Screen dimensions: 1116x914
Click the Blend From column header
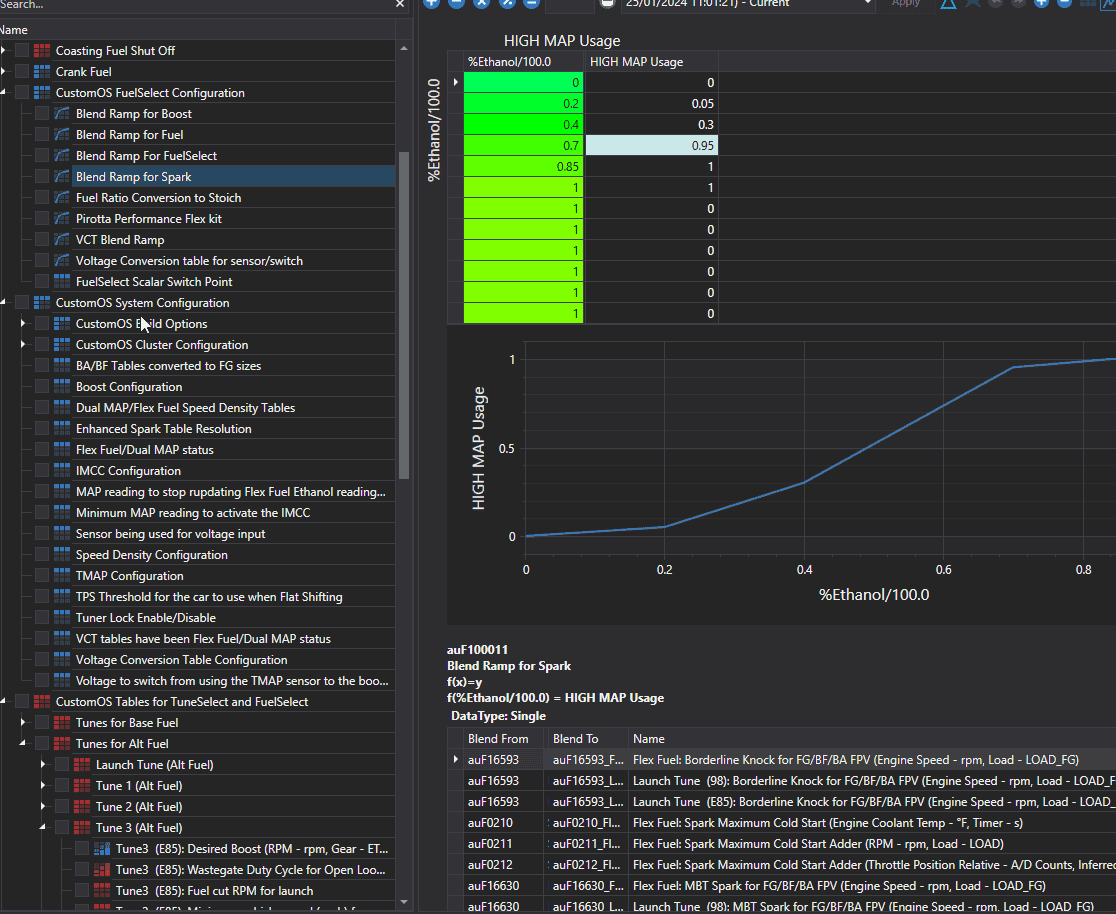click(498, 739)
